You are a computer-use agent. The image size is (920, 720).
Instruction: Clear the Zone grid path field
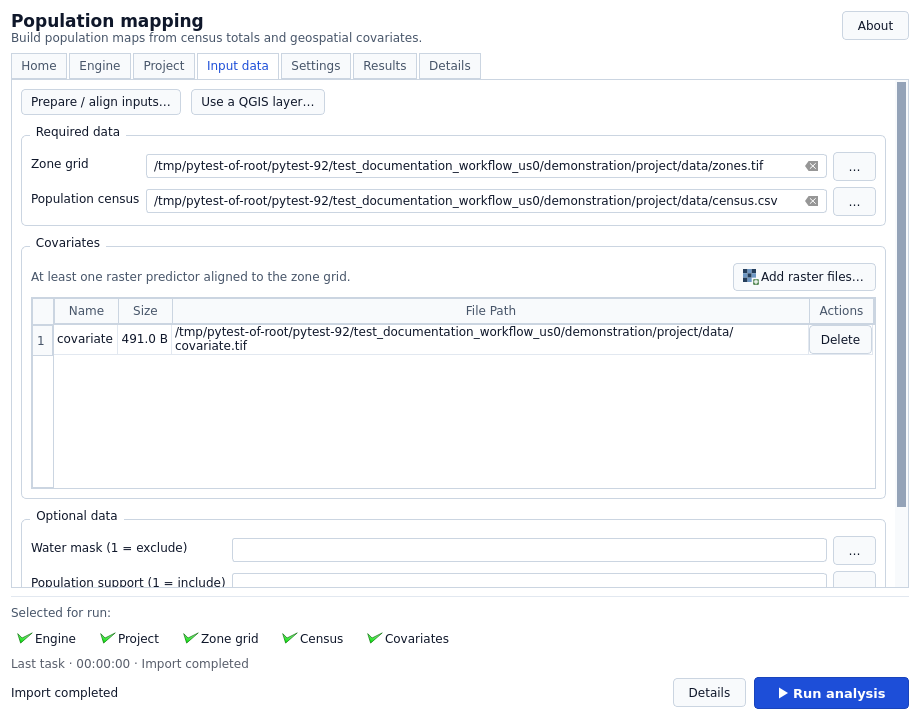812,166
